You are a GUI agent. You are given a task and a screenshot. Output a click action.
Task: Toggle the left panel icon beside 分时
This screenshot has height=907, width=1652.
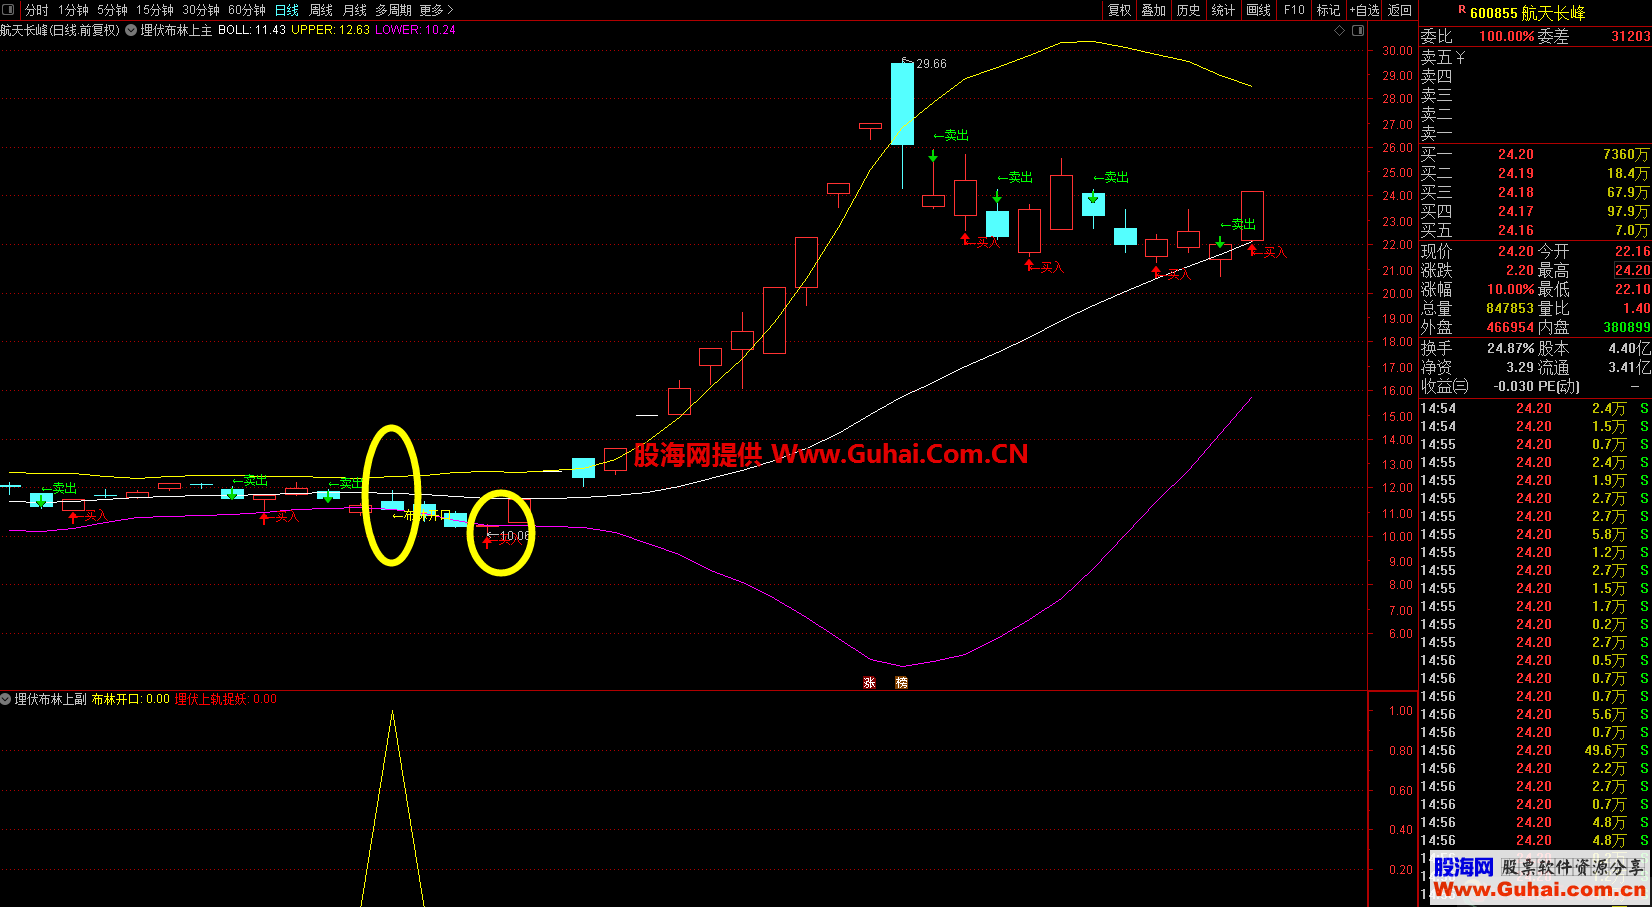[x=9, y=10]
